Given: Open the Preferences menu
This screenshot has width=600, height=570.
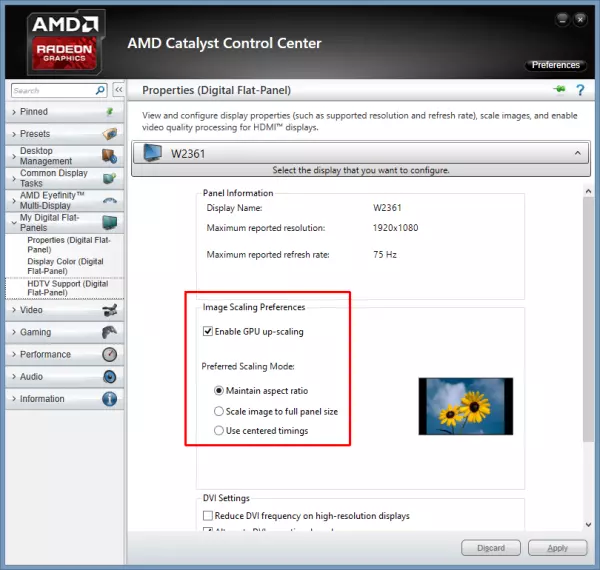Looking at the screenshot, I should pyautogui.click(x=556, y=65).
